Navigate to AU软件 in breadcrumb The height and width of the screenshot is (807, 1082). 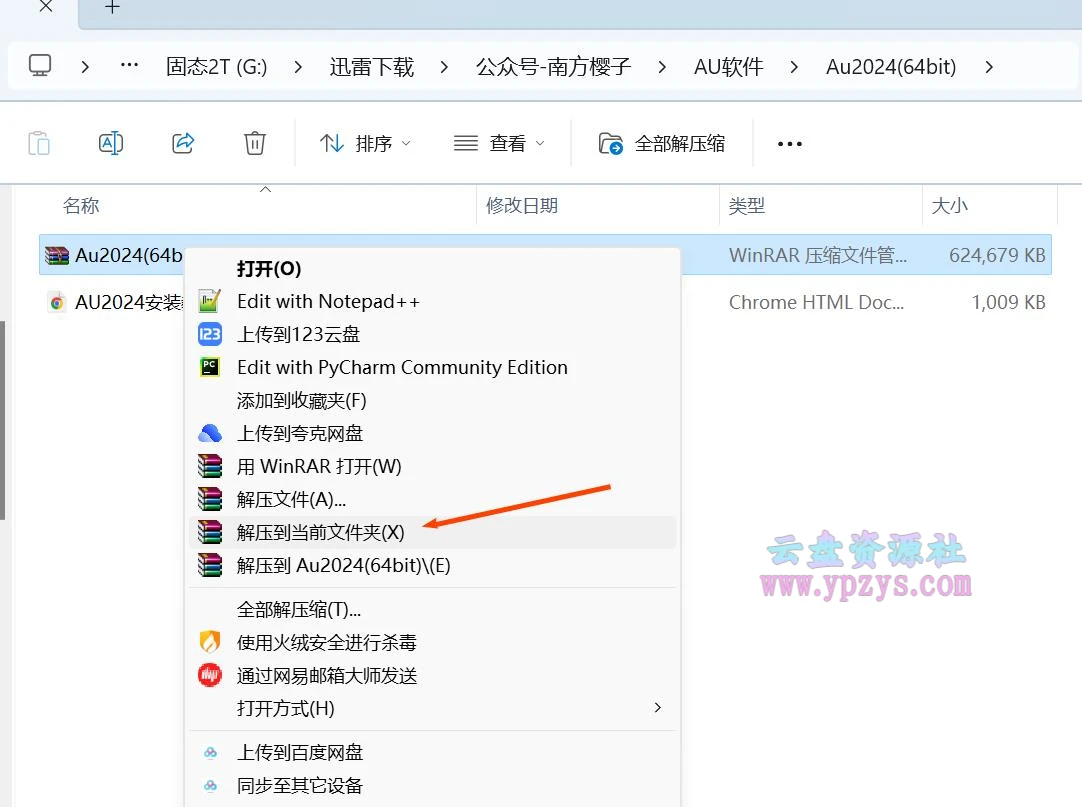tap(728, 67)
